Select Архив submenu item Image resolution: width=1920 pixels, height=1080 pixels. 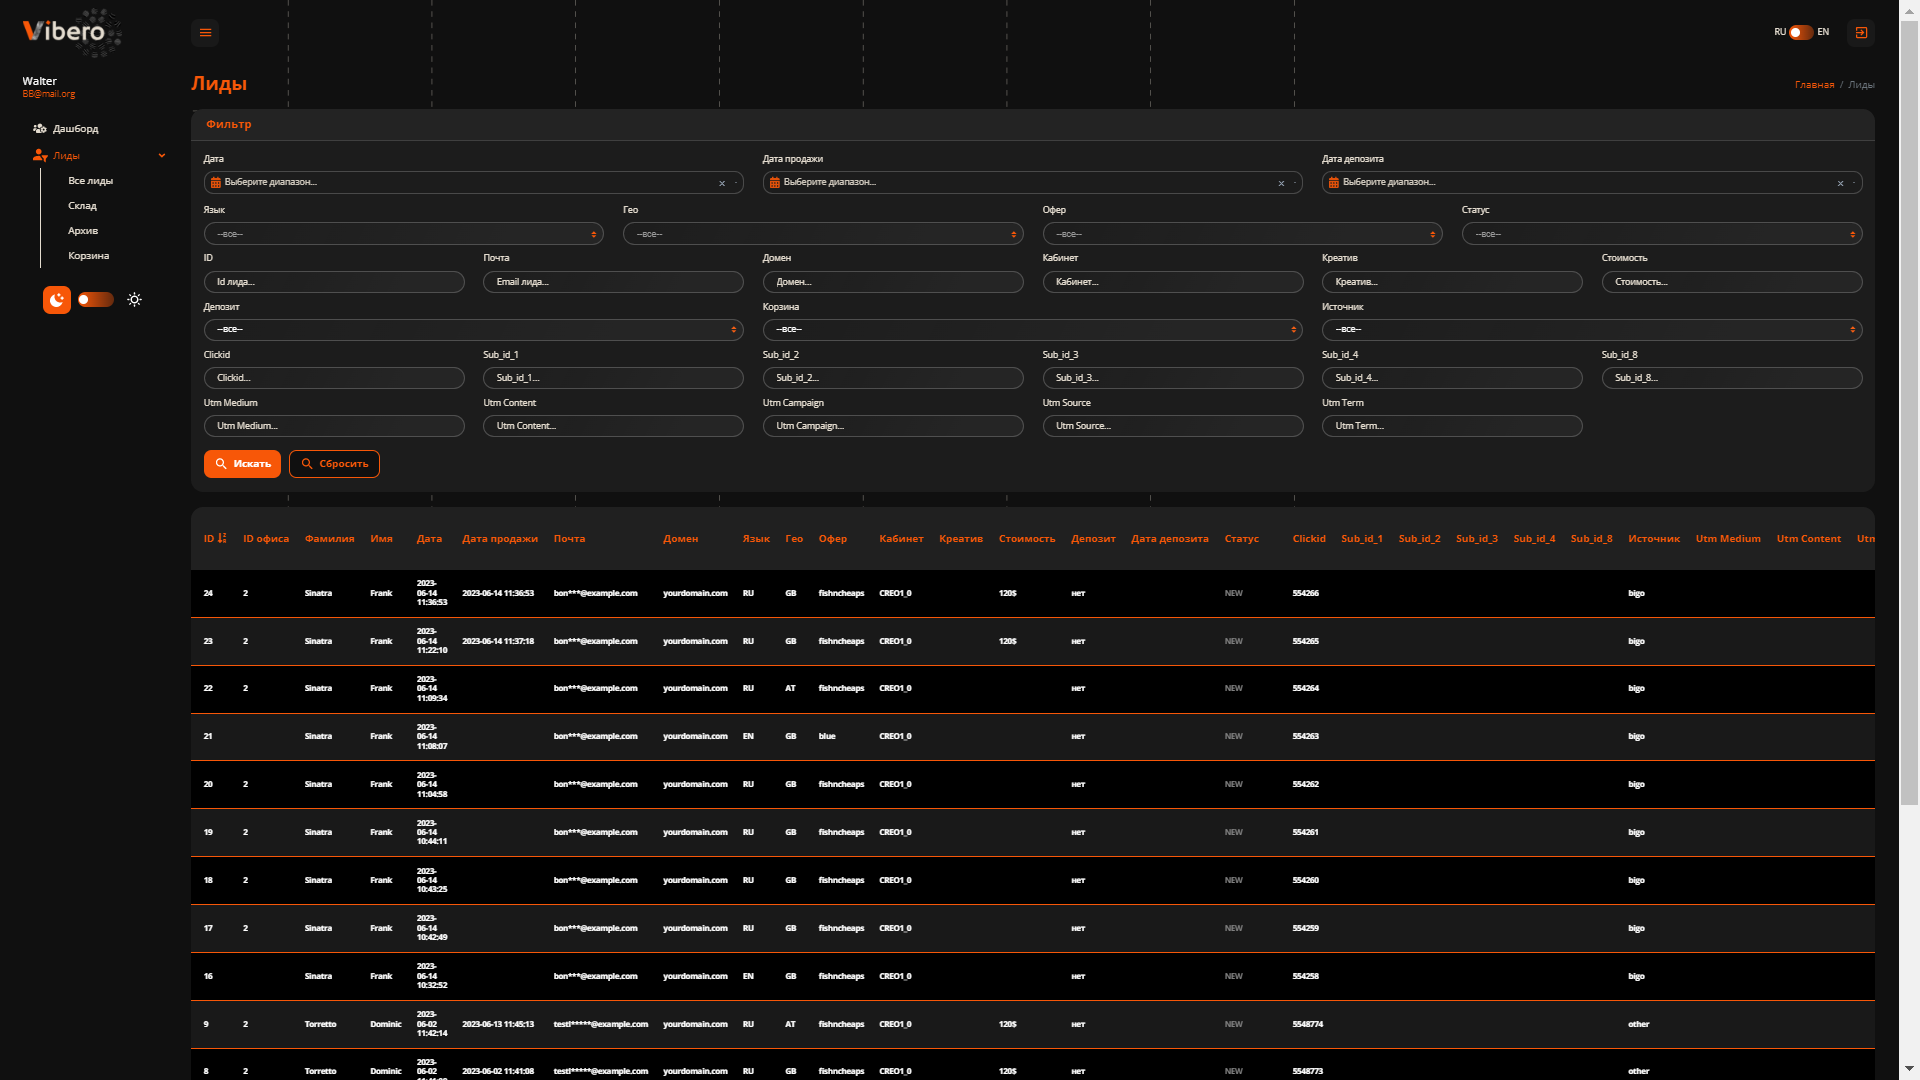click(83, 231)
